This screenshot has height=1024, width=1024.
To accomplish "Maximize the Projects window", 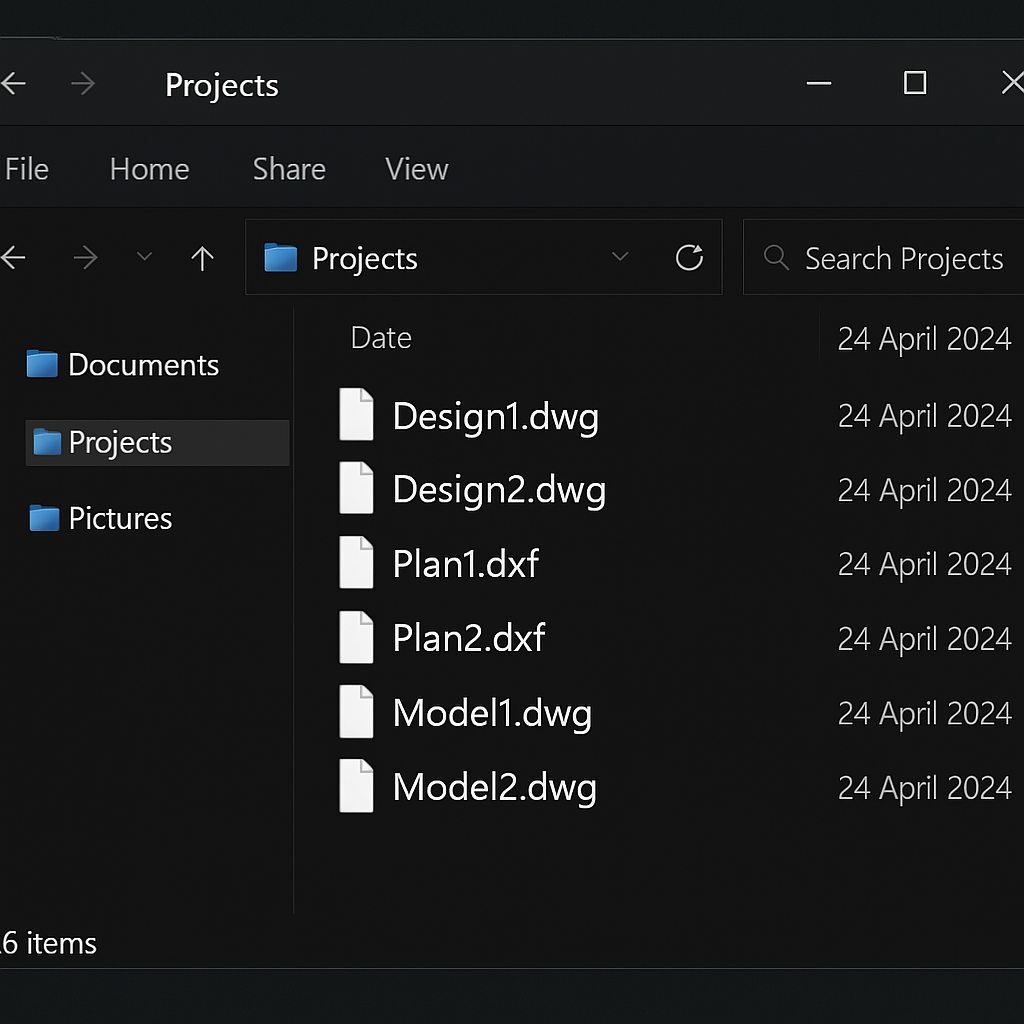I will point(914,83).
